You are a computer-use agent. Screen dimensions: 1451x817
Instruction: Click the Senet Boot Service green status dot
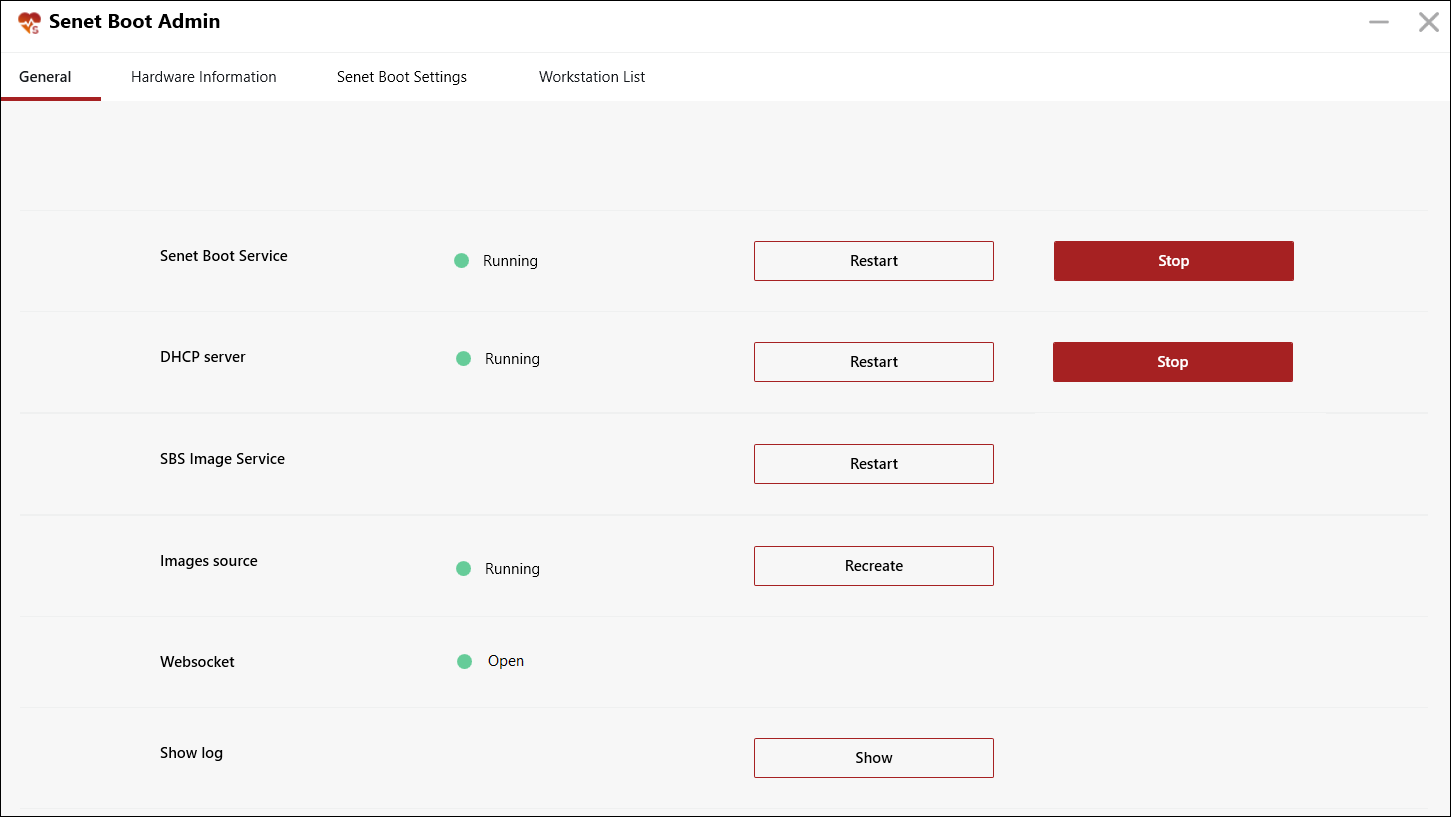[461, 261]
